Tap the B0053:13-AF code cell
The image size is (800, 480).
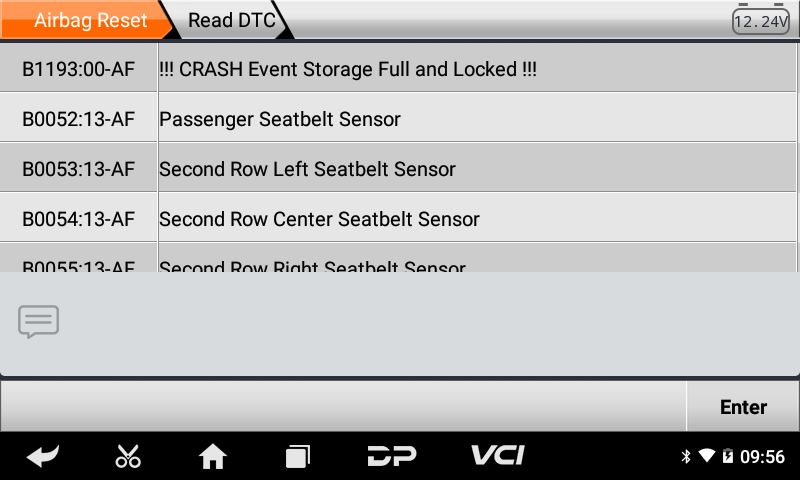pyautogui.click(x=79, y=169)
